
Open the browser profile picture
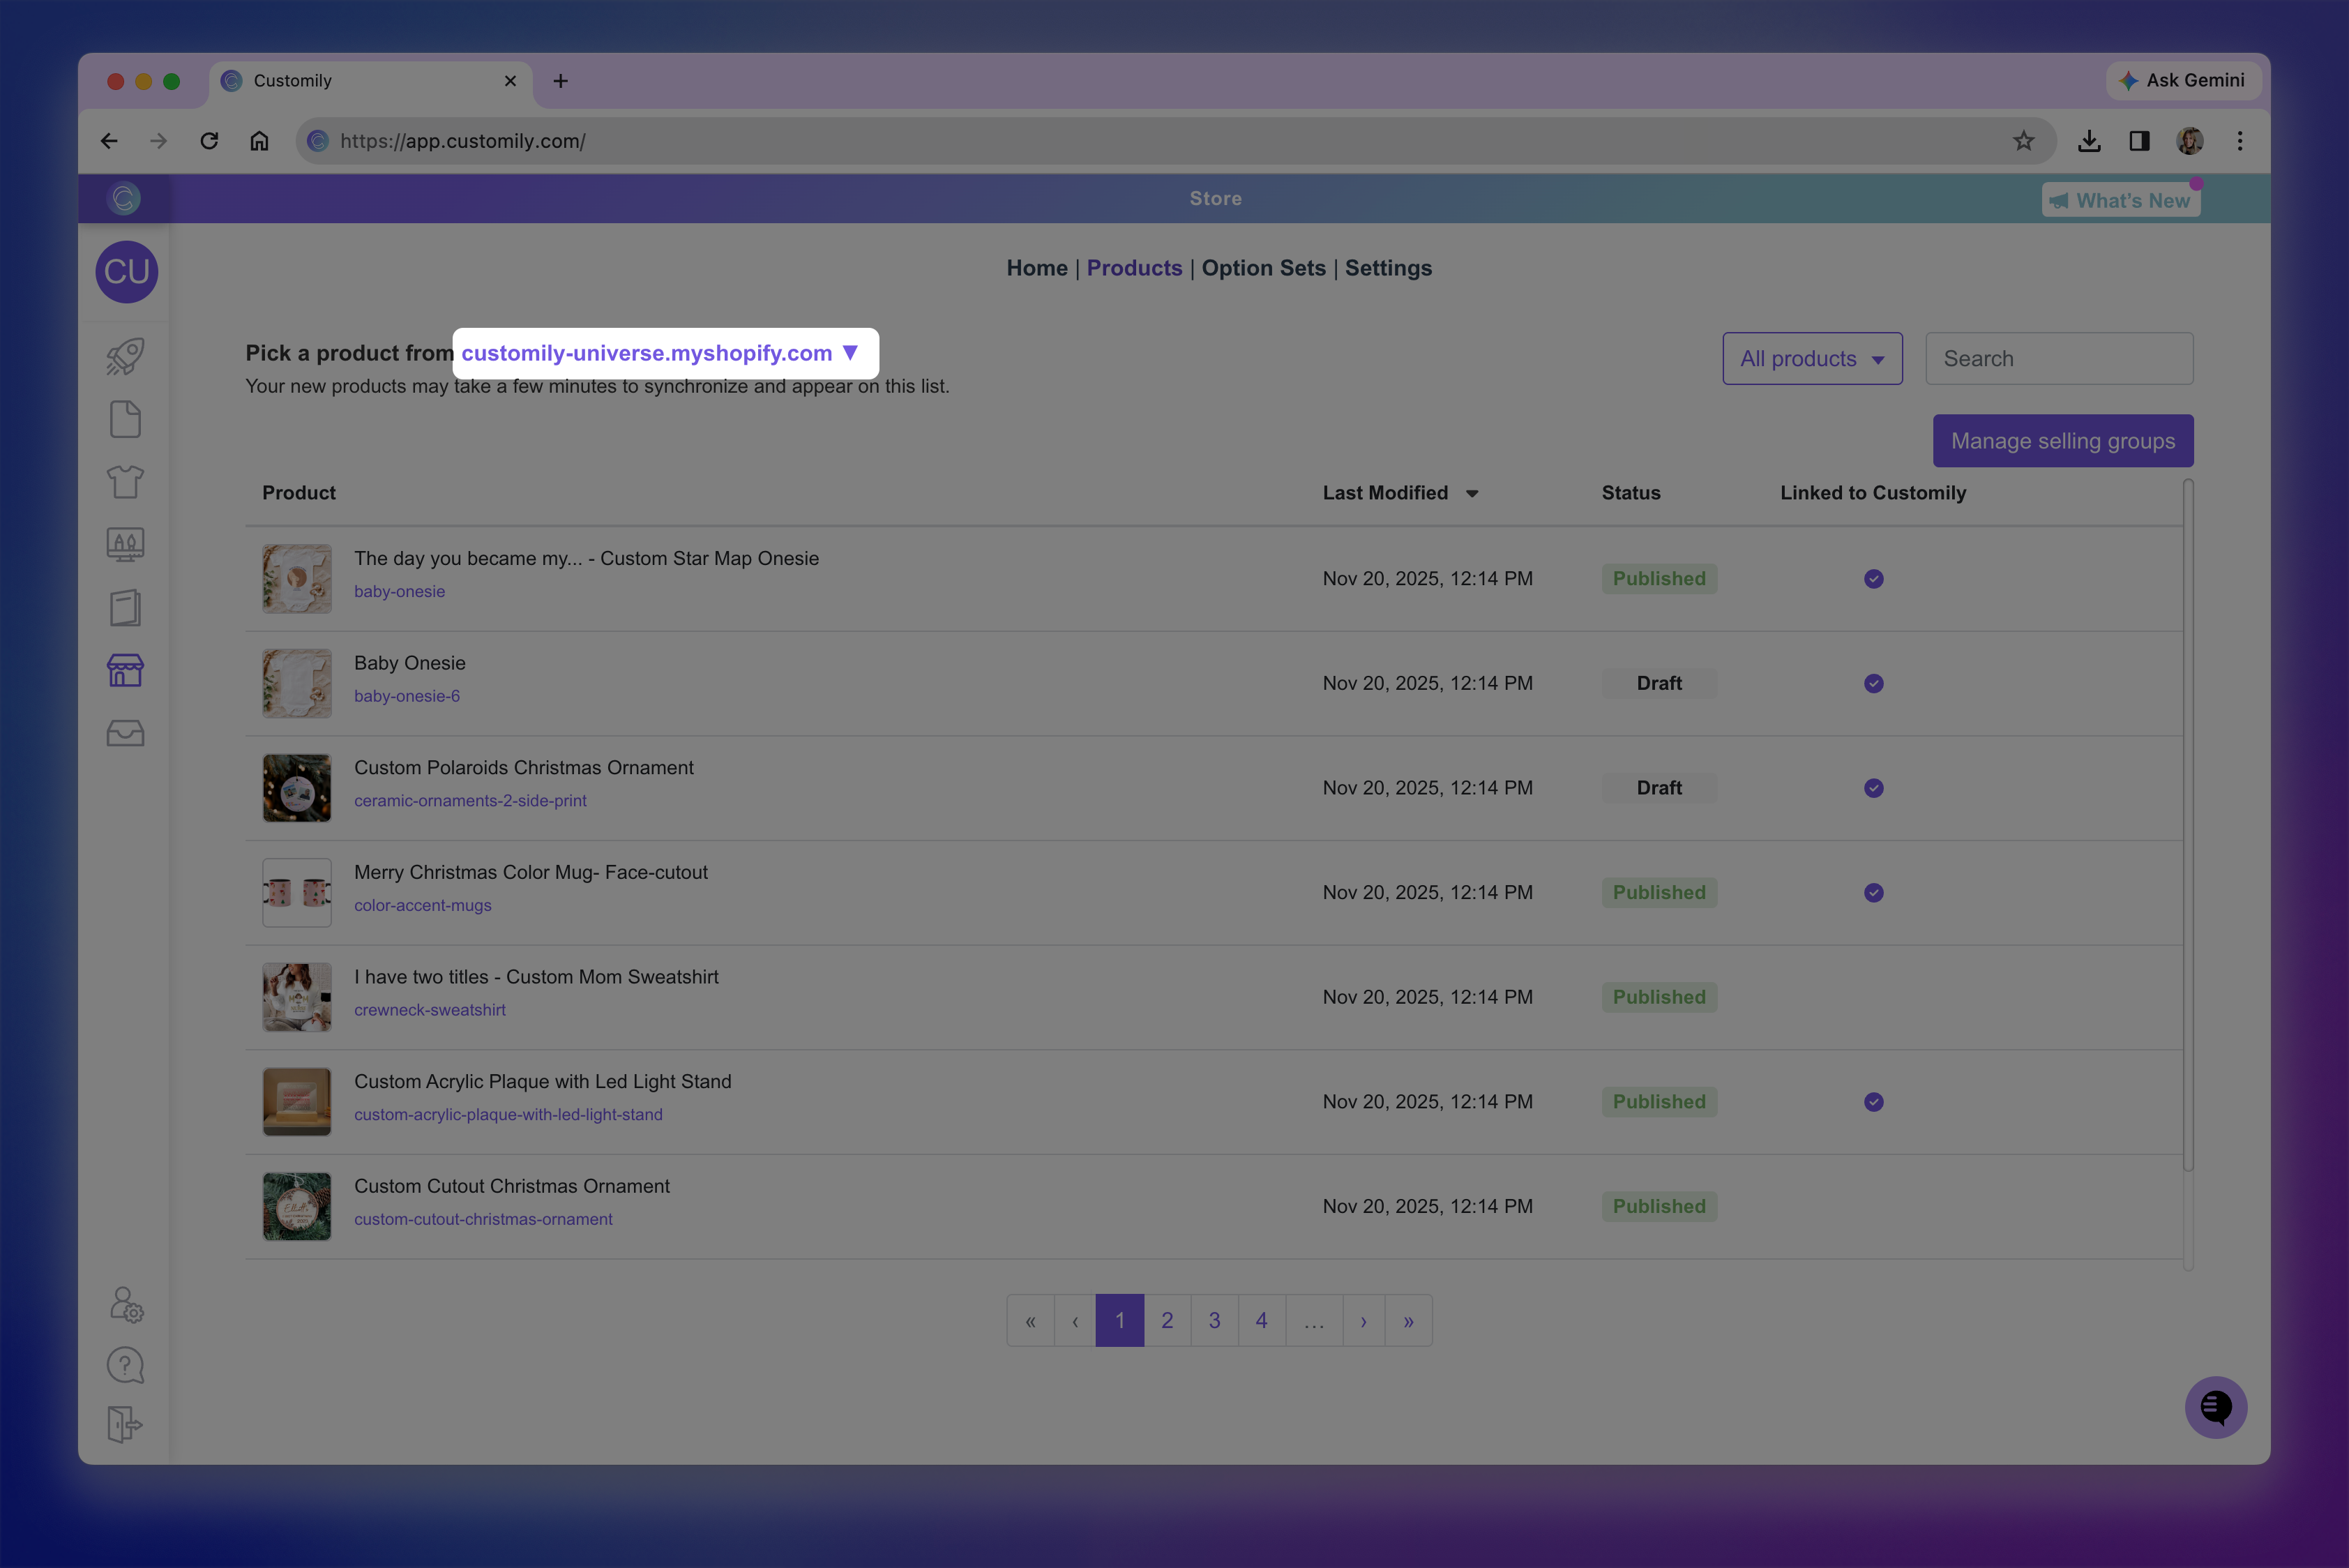click(2190, 141)
